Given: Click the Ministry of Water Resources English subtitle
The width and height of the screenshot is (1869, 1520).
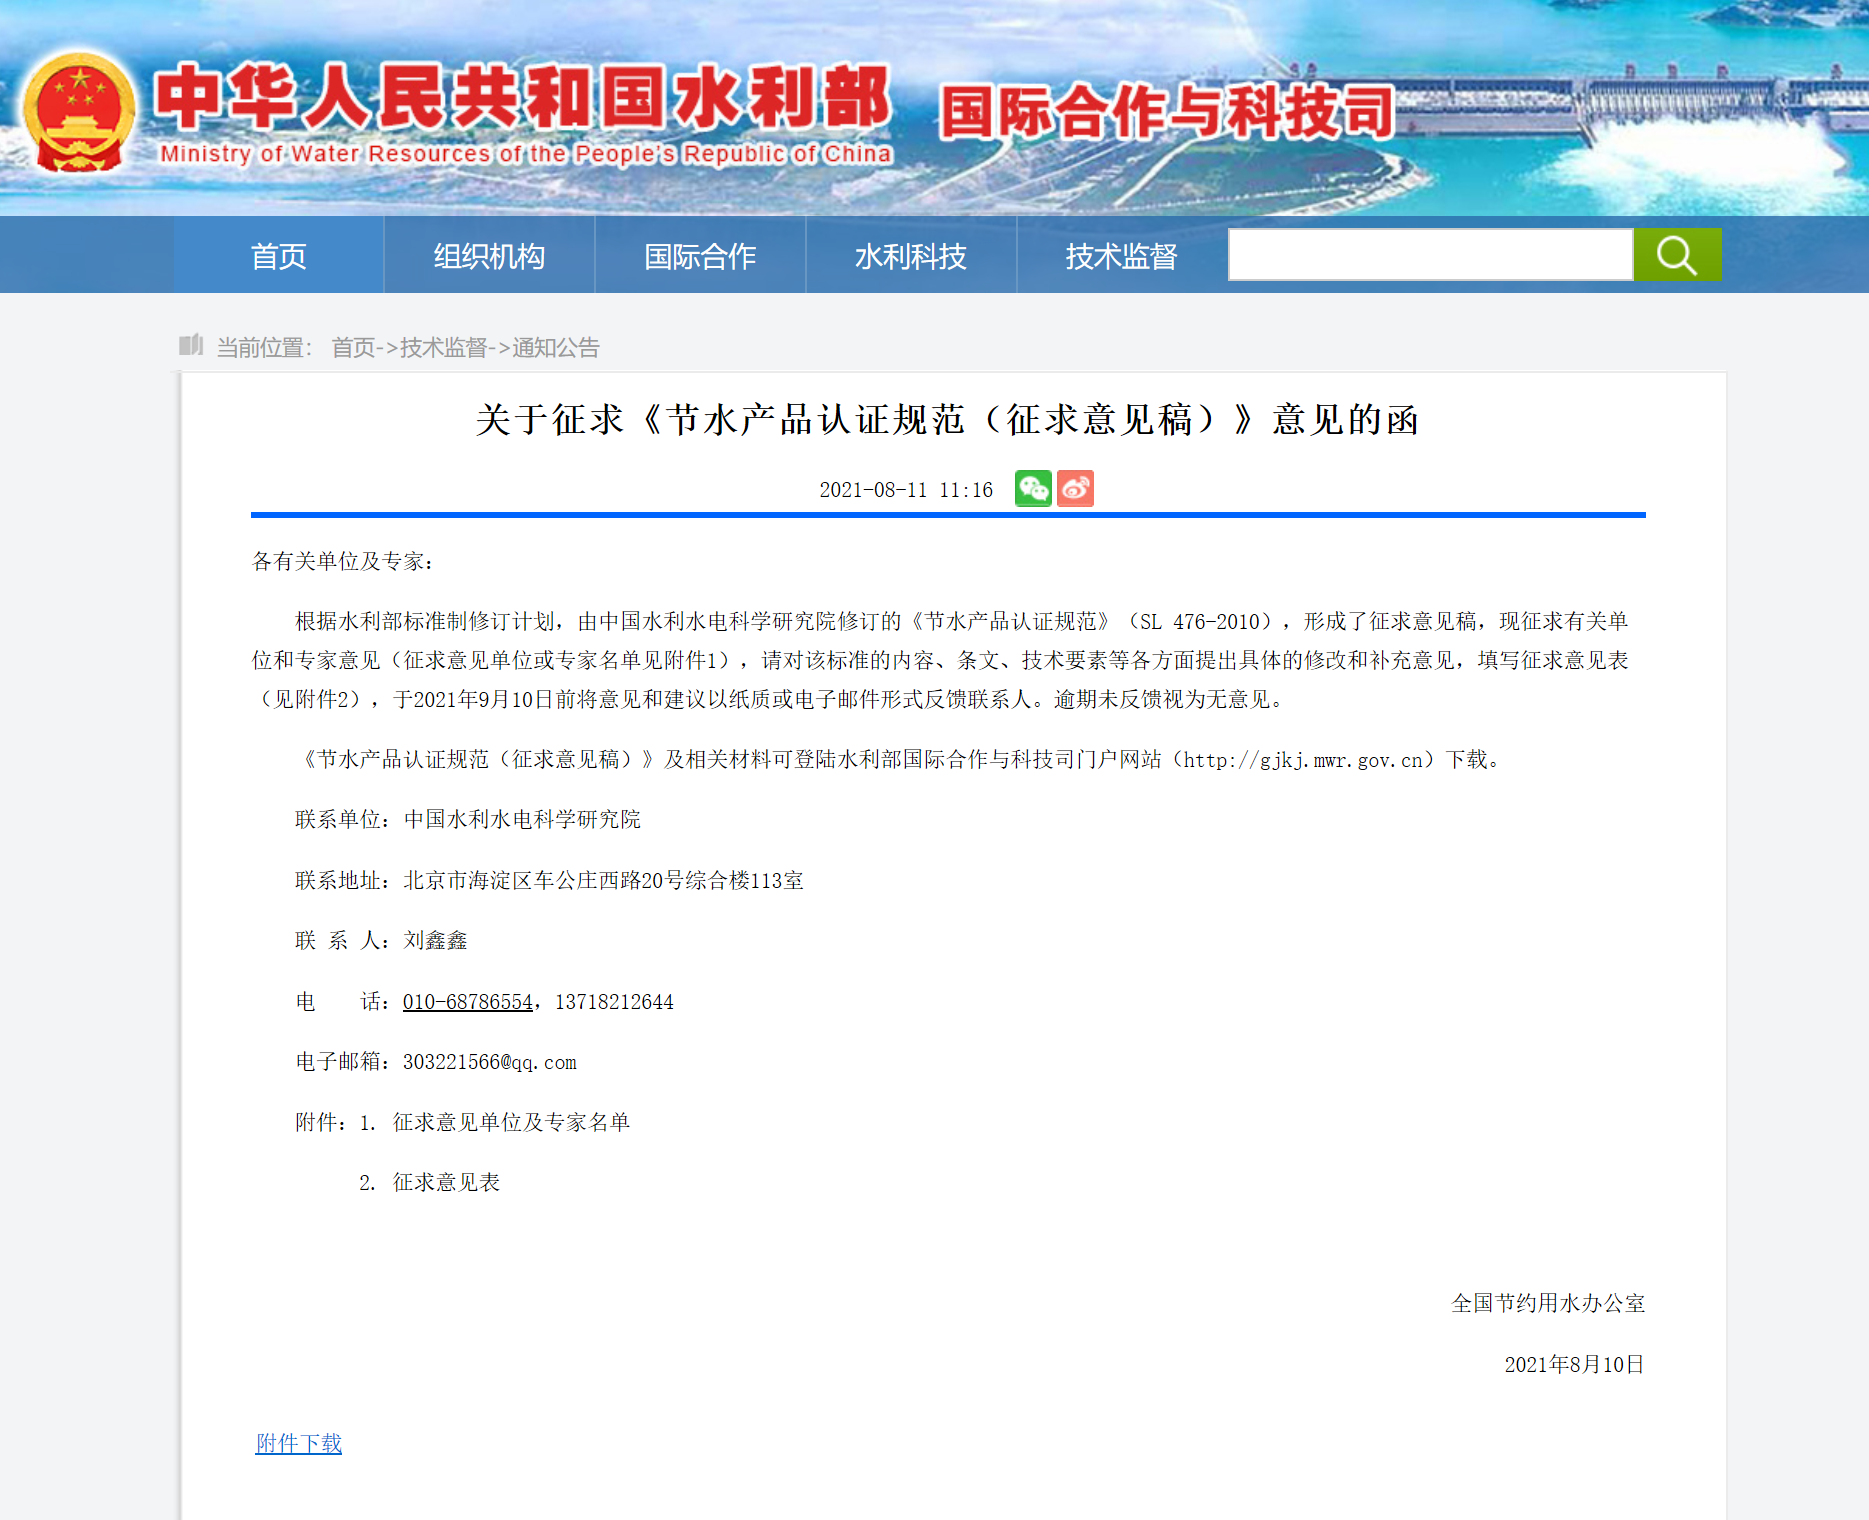Looking at the screenshot, I should pos(526,153).
